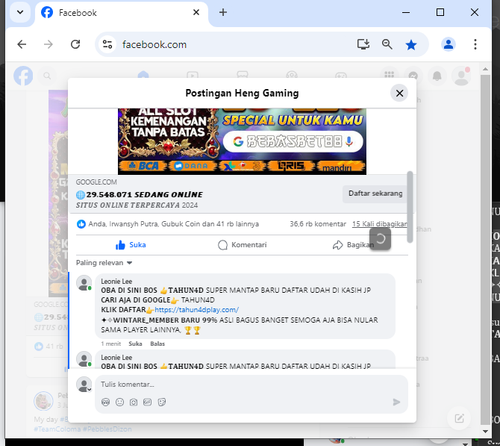
Task: Open the tahun4dplay.com link
Action: point(196,310)
